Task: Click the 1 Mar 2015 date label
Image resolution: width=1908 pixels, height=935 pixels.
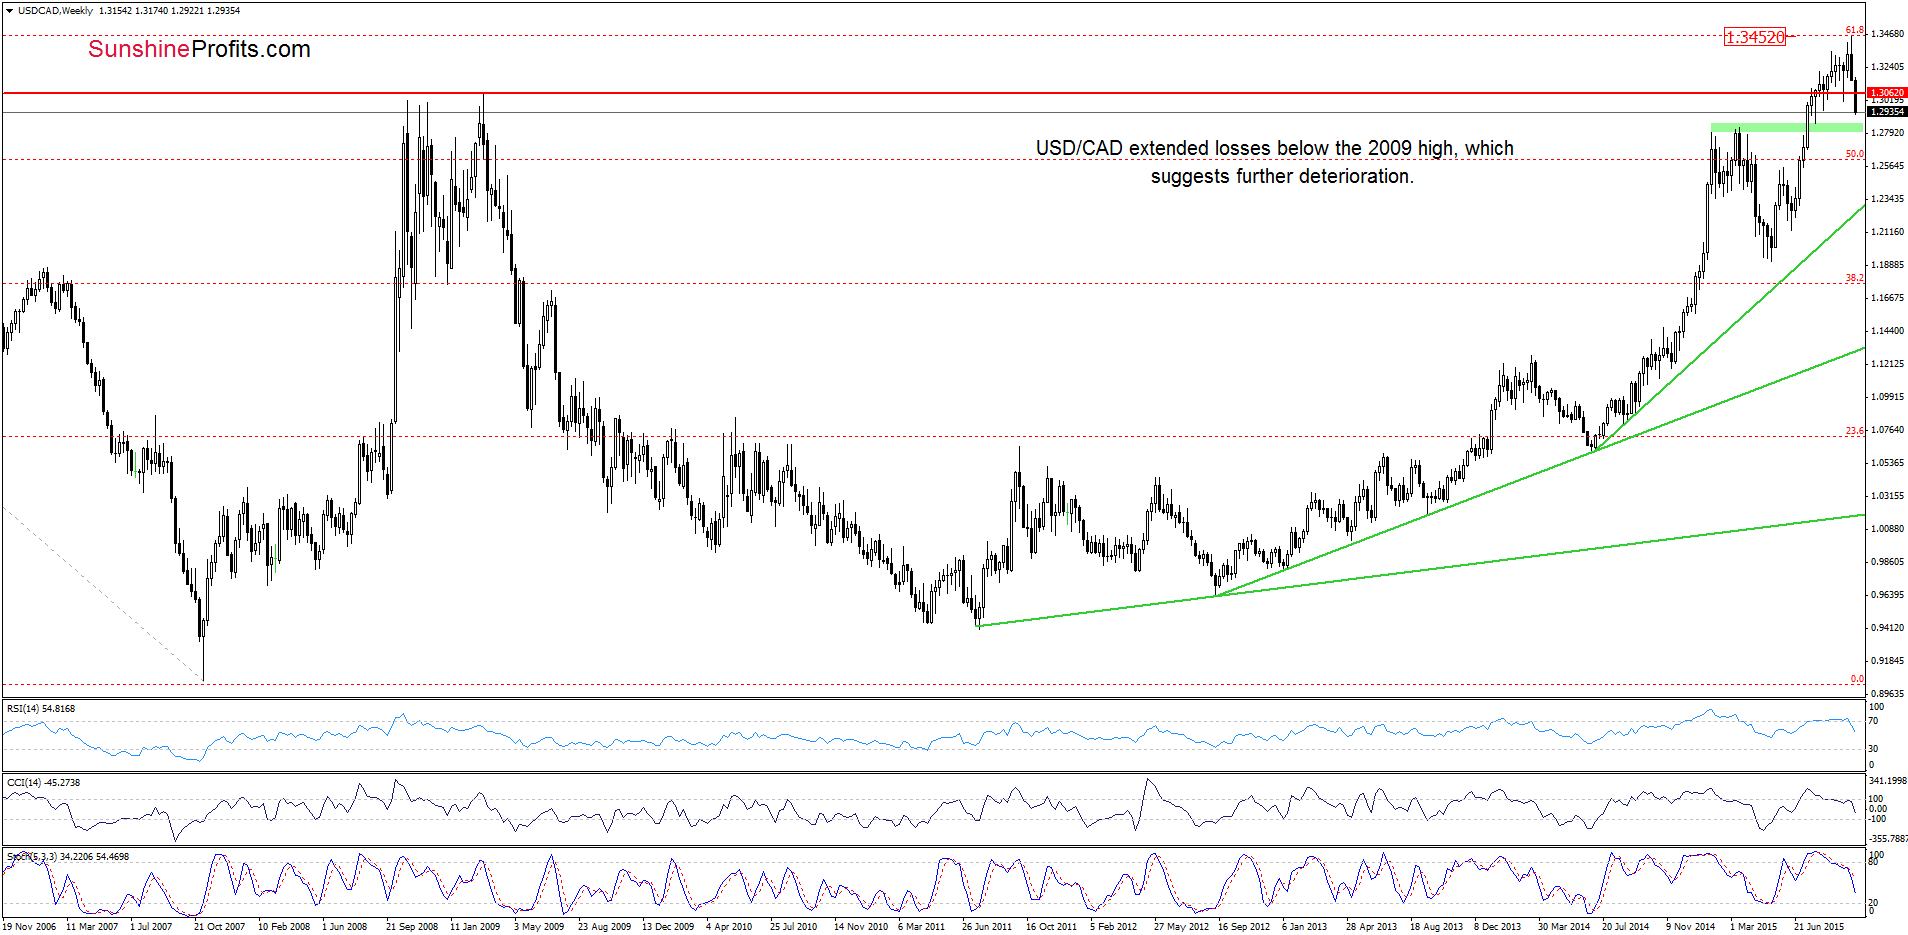Action: (1754, 927)
